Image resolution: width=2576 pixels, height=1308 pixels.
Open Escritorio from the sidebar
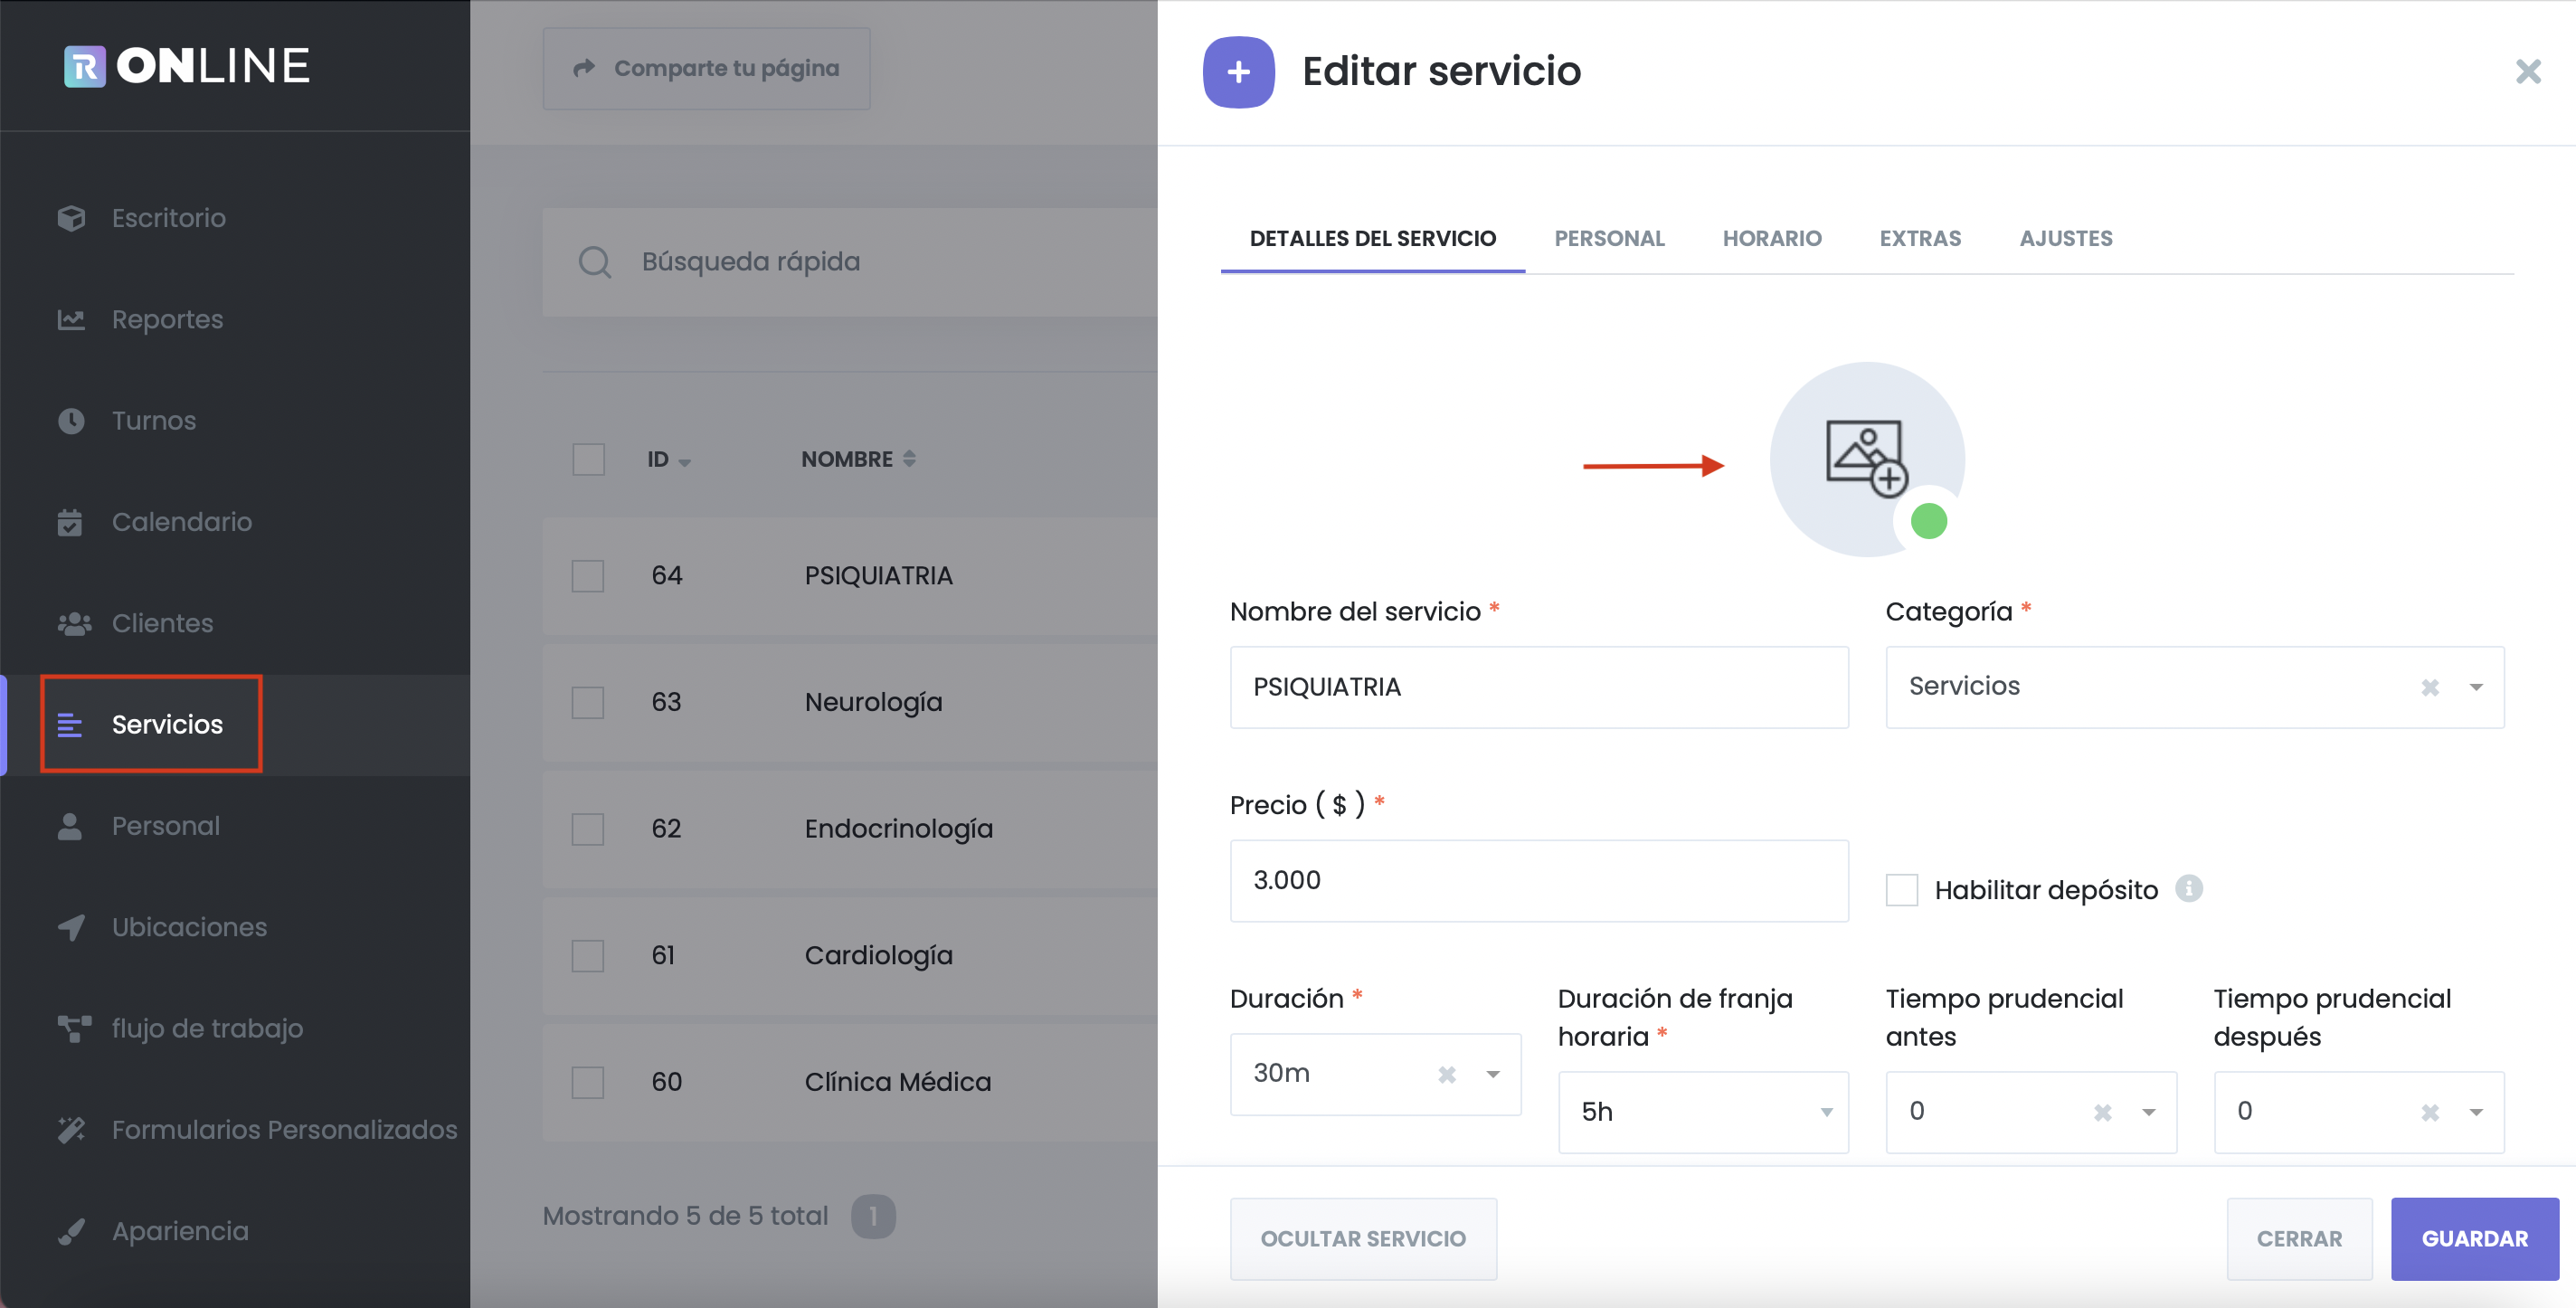(168, 218)
